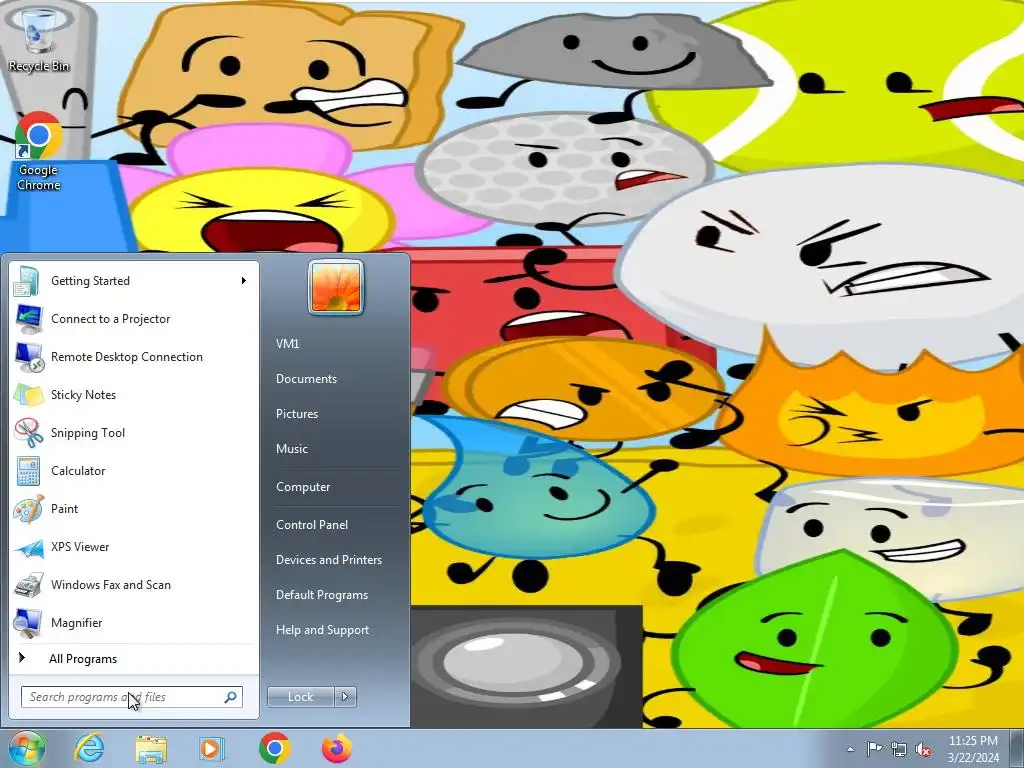The height and width of the screenshot is (768, 1024).
Task: Open Documents from Start menu
Action: pyautogui.click(x=306, y=379)
